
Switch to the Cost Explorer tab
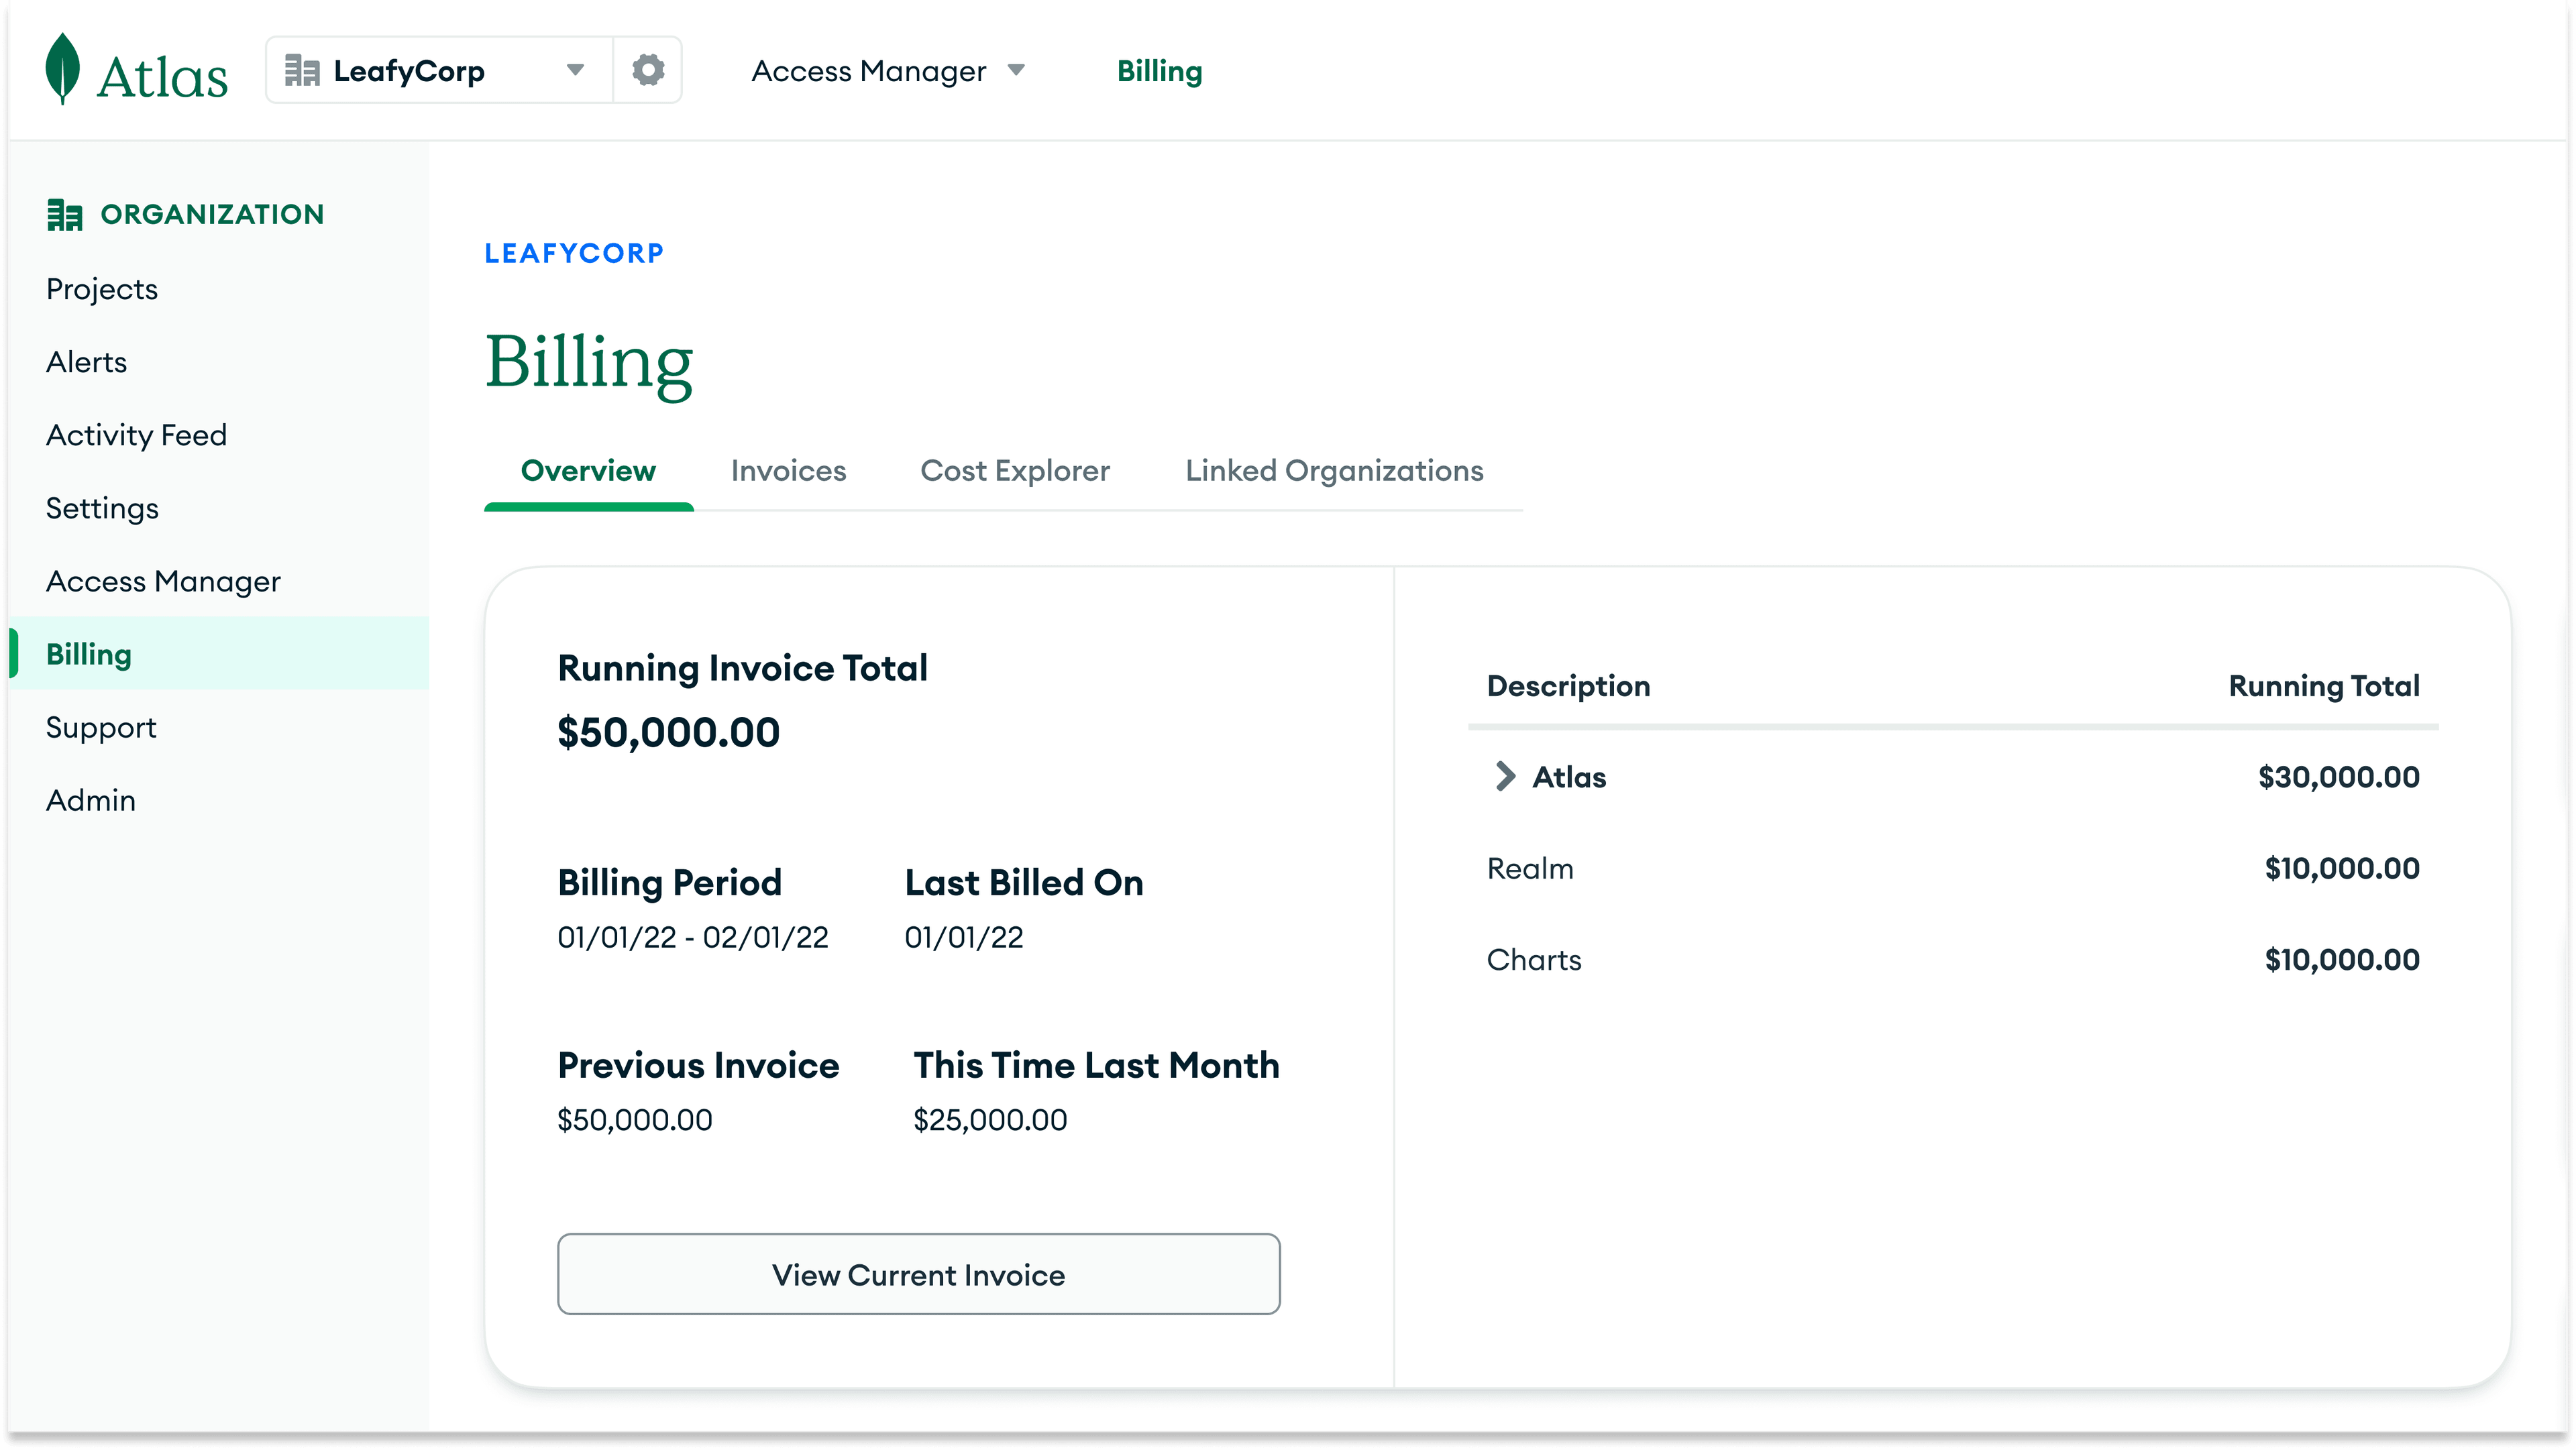tap(1015, 470)
